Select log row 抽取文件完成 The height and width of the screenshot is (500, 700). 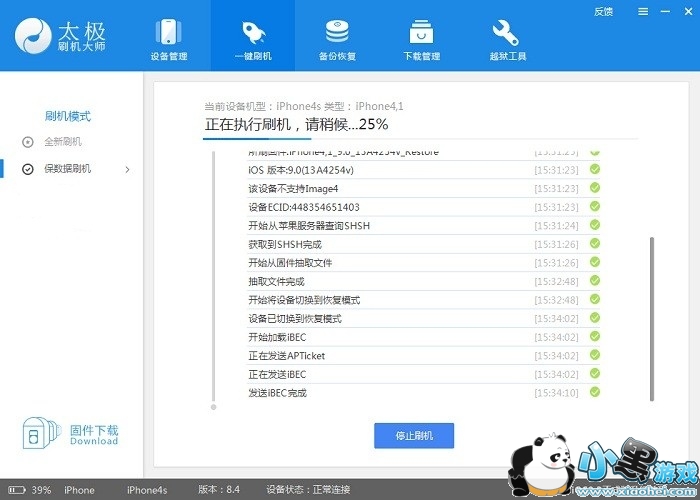(x=423, y=281)
